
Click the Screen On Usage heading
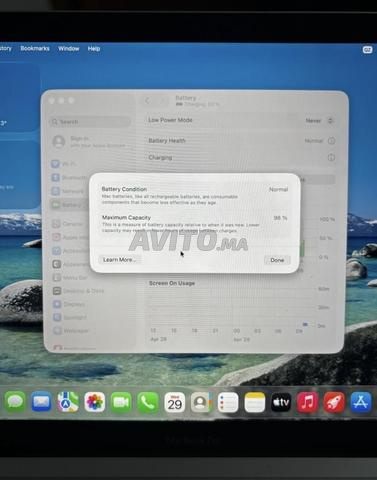tap(172, 283)
